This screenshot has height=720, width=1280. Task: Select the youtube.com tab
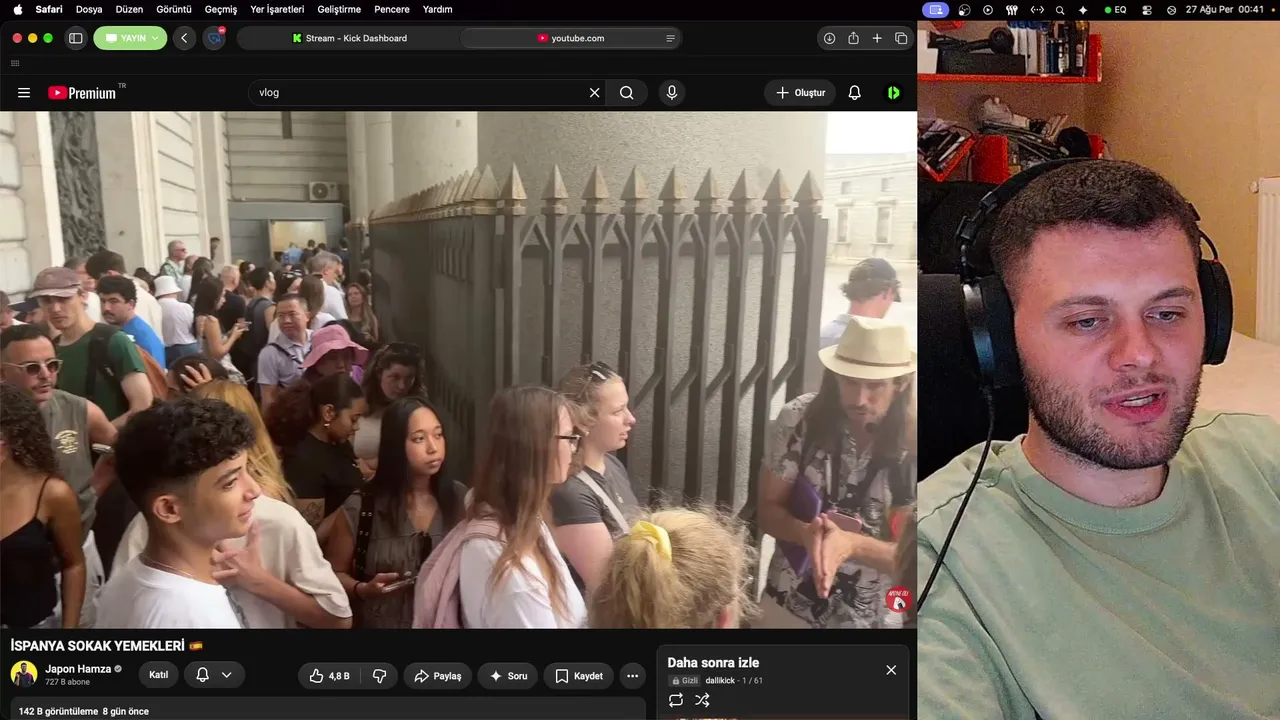click(x=570, y=38)
